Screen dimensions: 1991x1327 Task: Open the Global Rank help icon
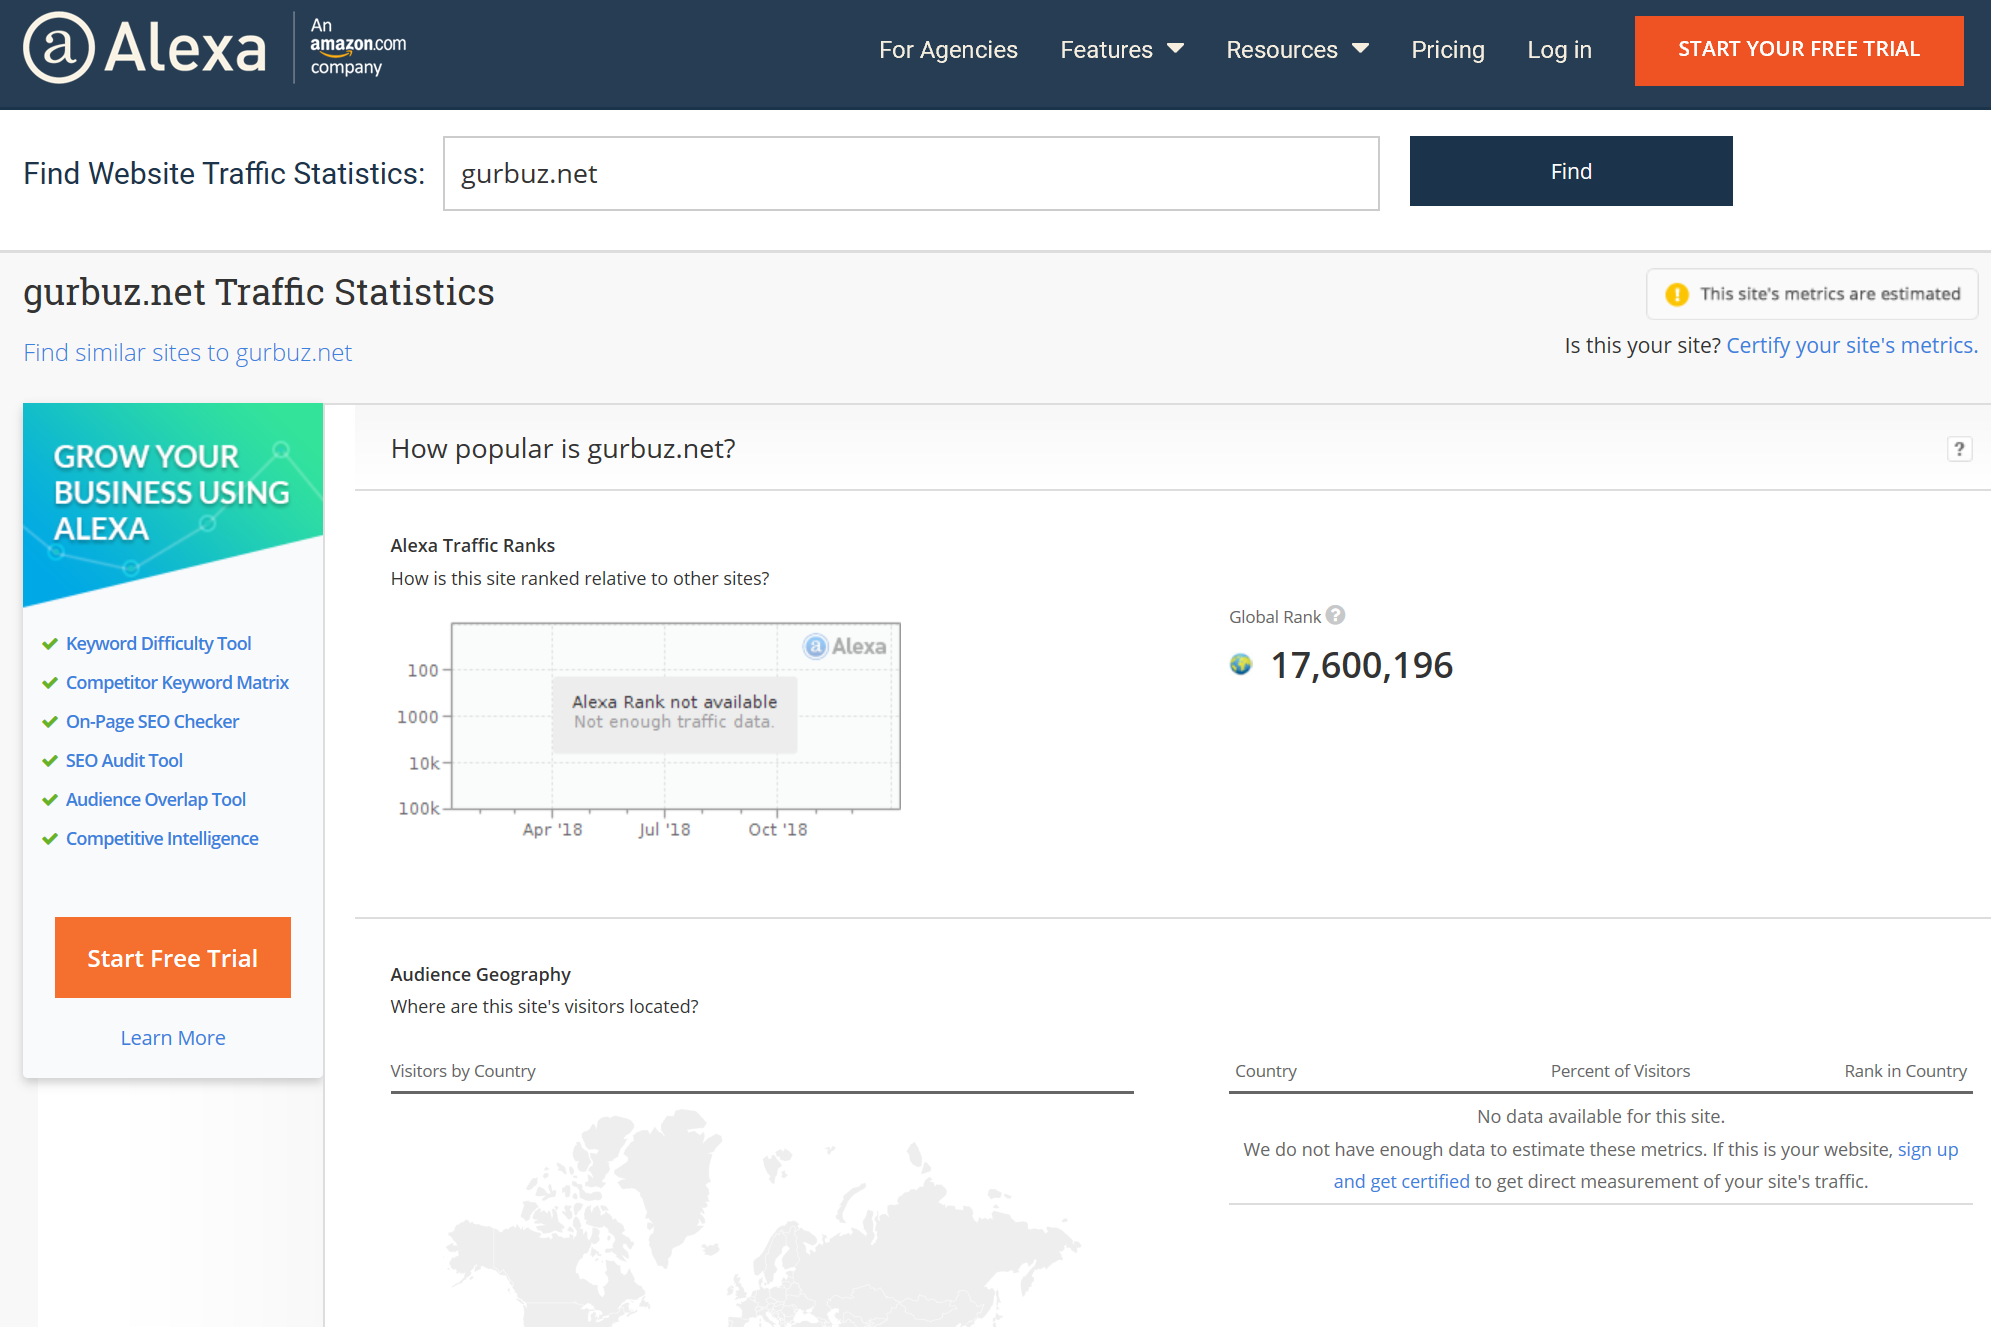(1335, 615)
